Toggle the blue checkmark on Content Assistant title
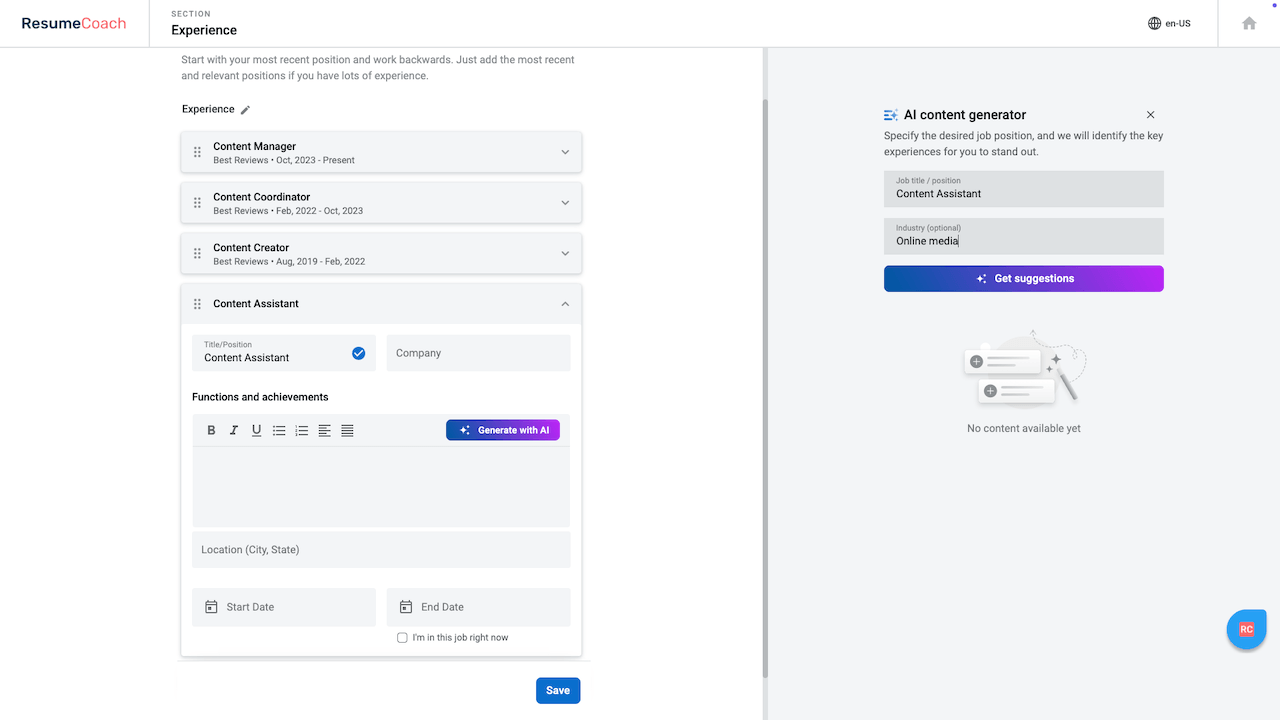The height and width of the screenshot is (720, 1280). click(x=358, y=353)
